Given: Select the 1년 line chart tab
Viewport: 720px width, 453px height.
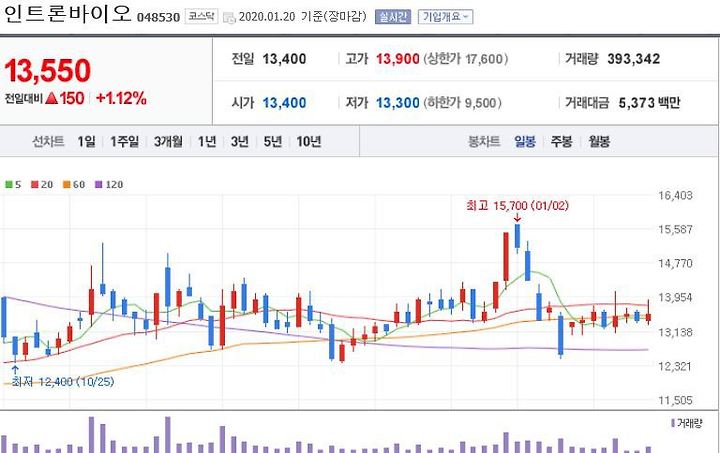Looking at the screenshot, I should [x=207, y=141].
